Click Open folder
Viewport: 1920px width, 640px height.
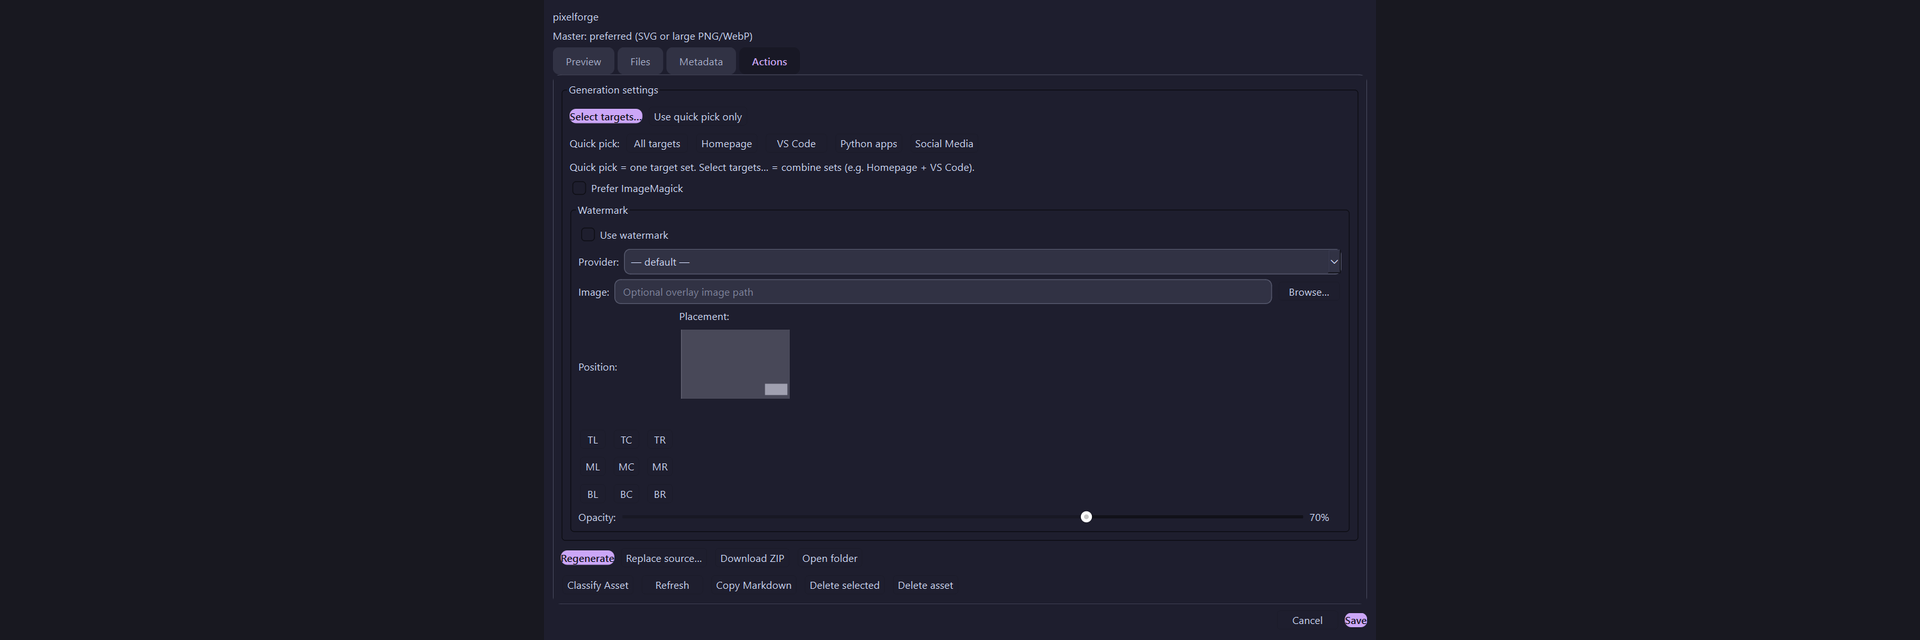830,558
